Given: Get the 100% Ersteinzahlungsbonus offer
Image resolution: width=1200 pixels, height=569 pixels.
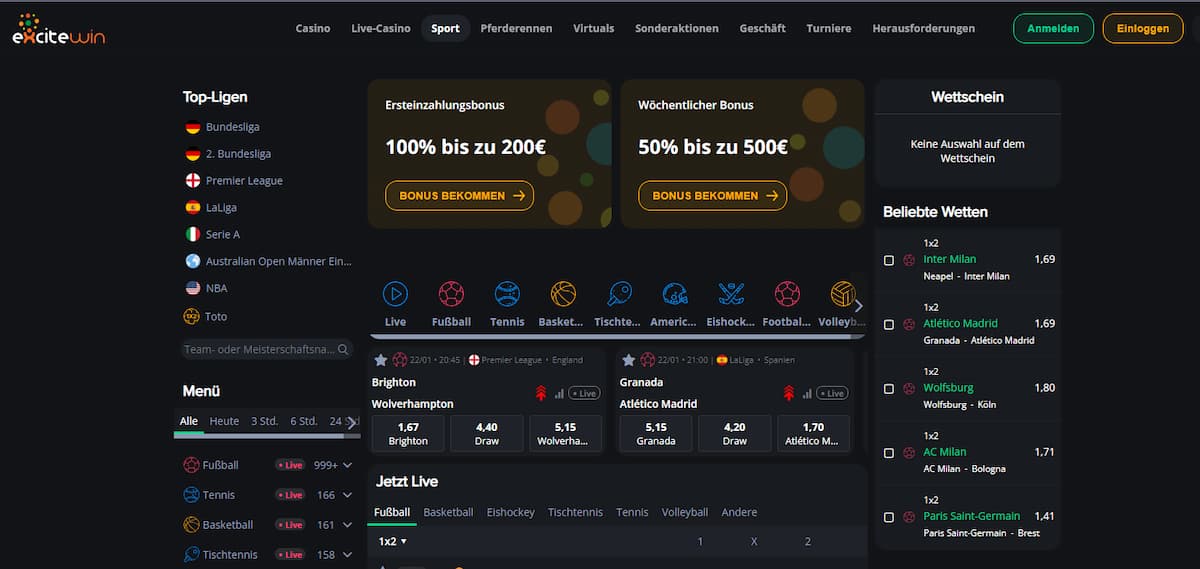Looking at the screenshot, I should (x=459, y=196).
